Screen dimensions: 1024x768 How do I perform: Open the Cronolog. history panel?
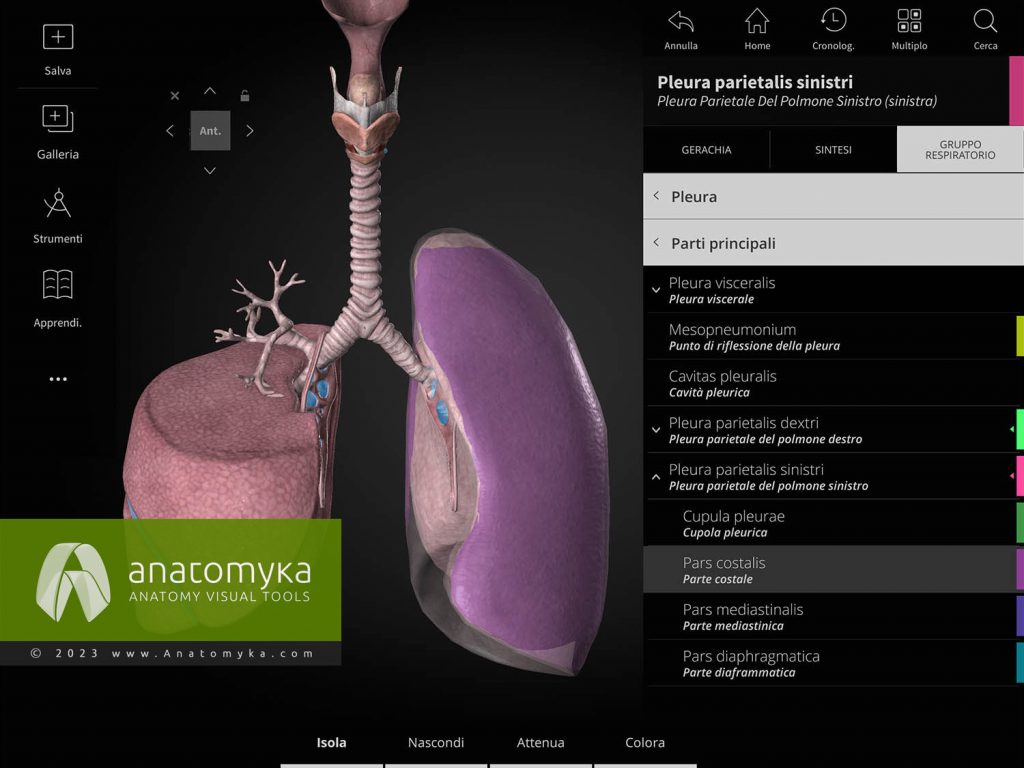pos(833,25)
